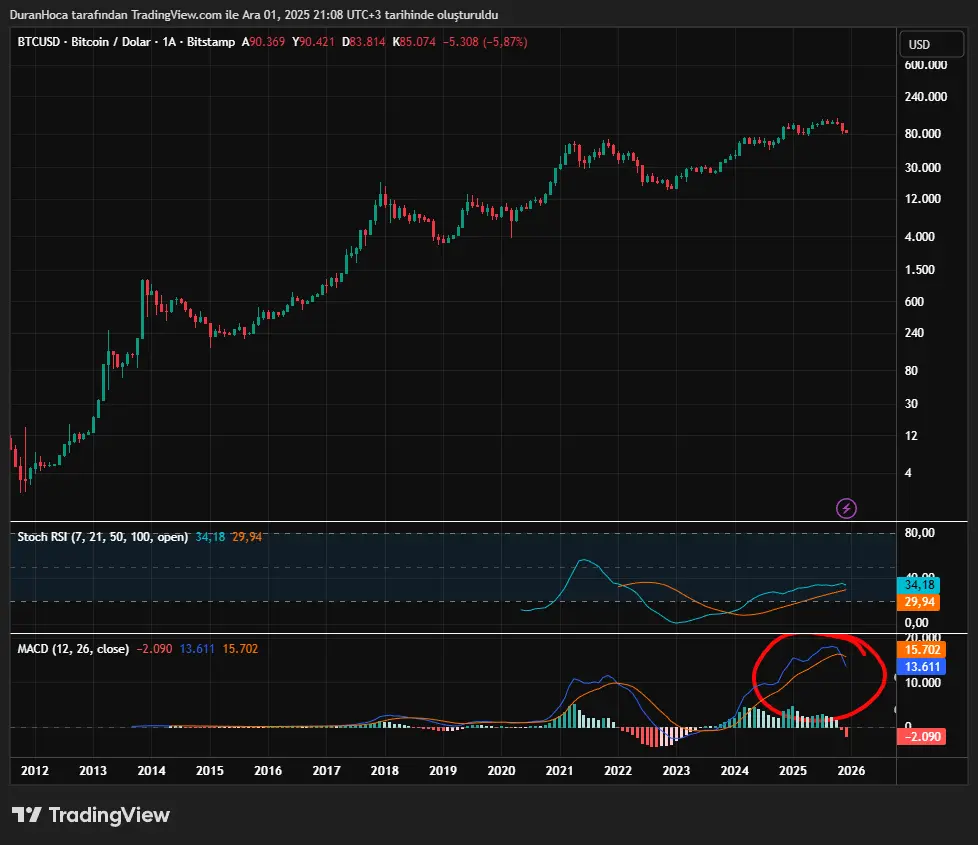Click the 0,00 label on the Stoch RSI axis
Image resolution: width=978 pixels, height=845 pixels.
click(916, 622)
